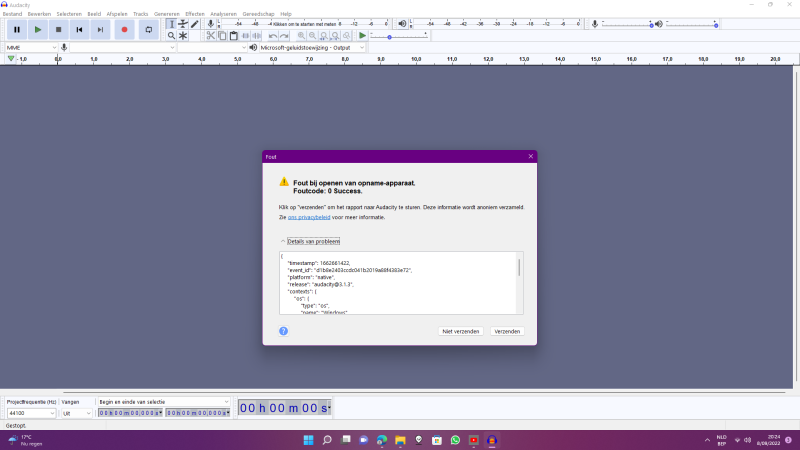The width and height of the screenshot is (800, 450).
Task: Open the Bestand menu
Action: [12, 14]
